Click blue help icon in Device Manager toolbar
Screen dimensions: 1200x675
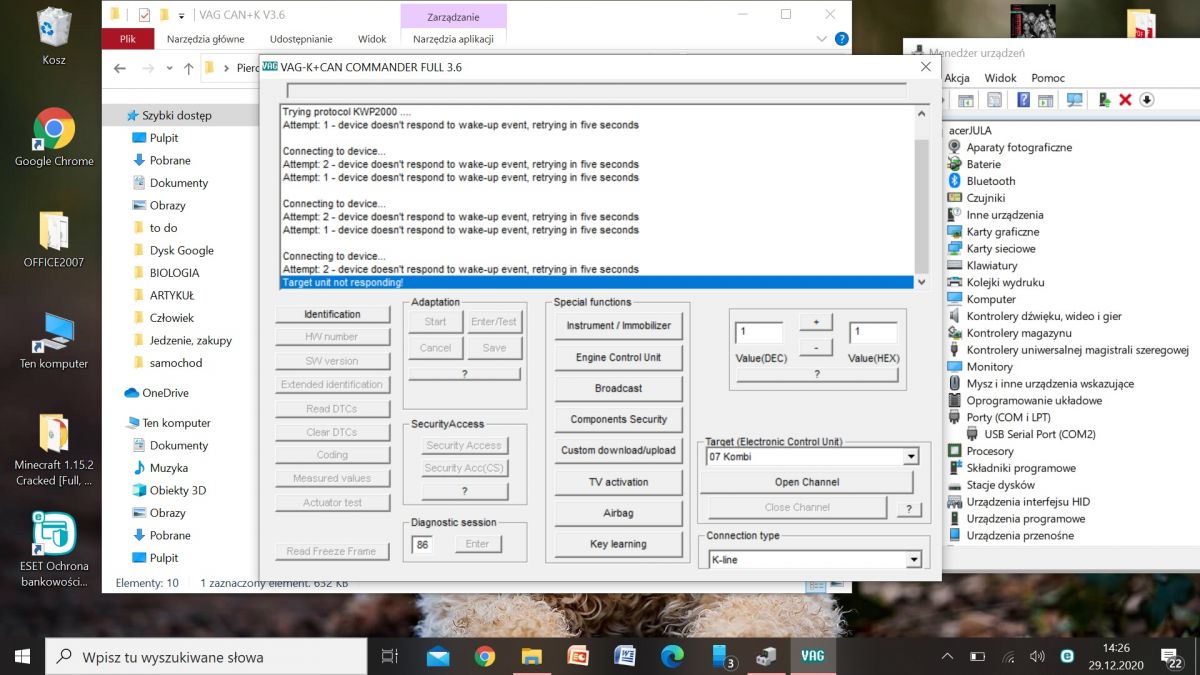[1023, 100]
